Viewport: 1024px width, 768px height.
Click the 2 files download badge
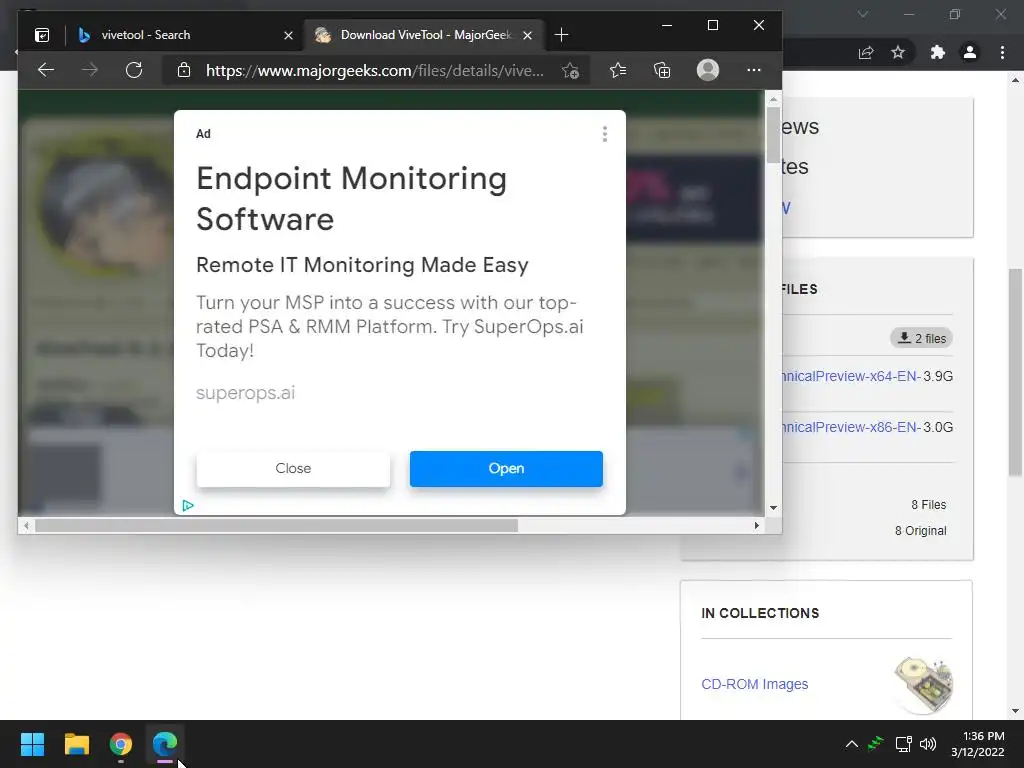pyautogui.click(x=921, y=338)
